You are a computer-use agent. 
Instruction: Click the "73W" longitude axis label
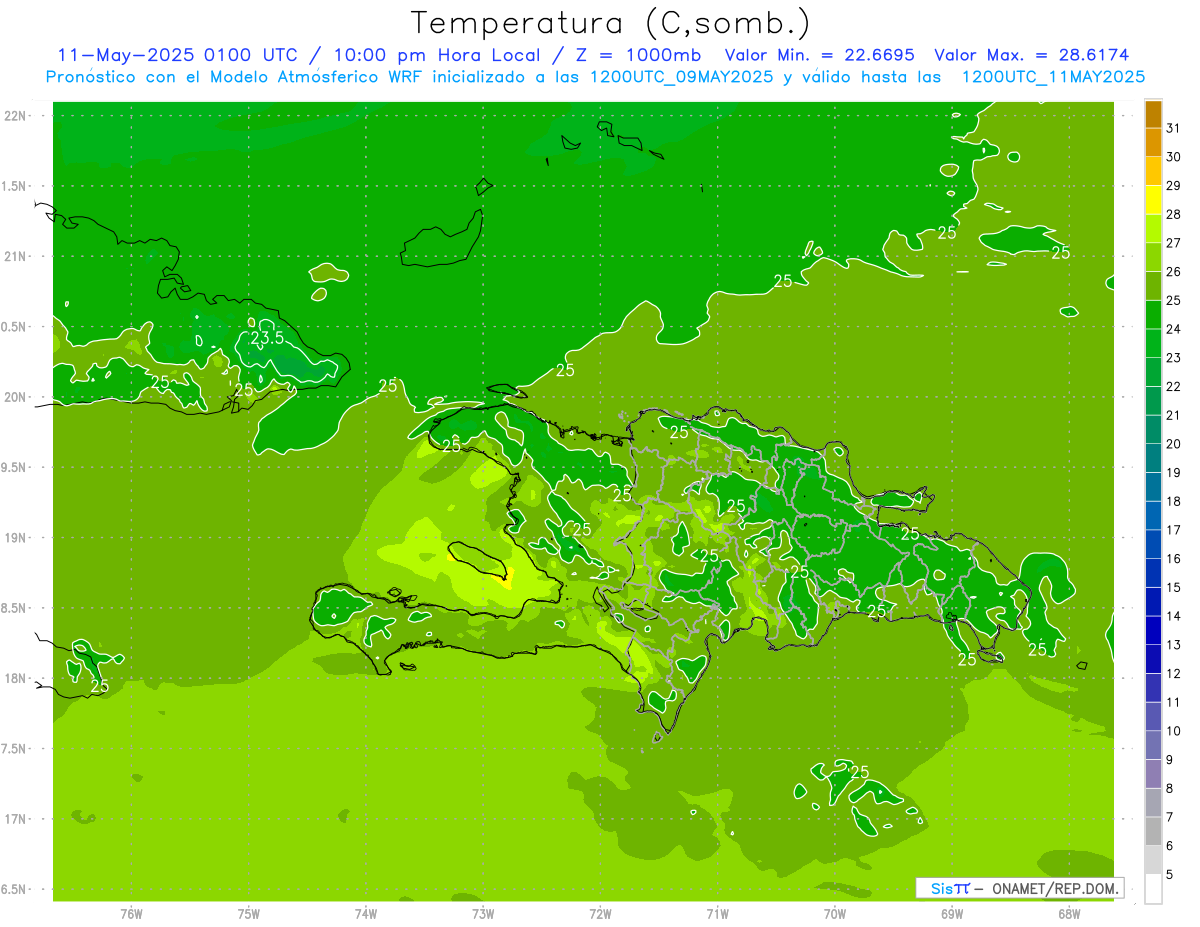[x=483, y=914]
